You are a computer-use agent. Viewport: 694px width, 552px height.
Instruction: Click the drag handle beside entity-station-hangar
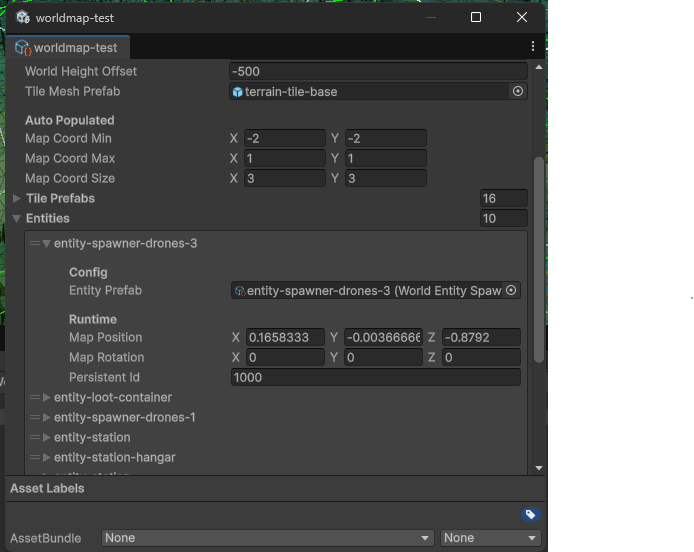(x=34, y=457)
